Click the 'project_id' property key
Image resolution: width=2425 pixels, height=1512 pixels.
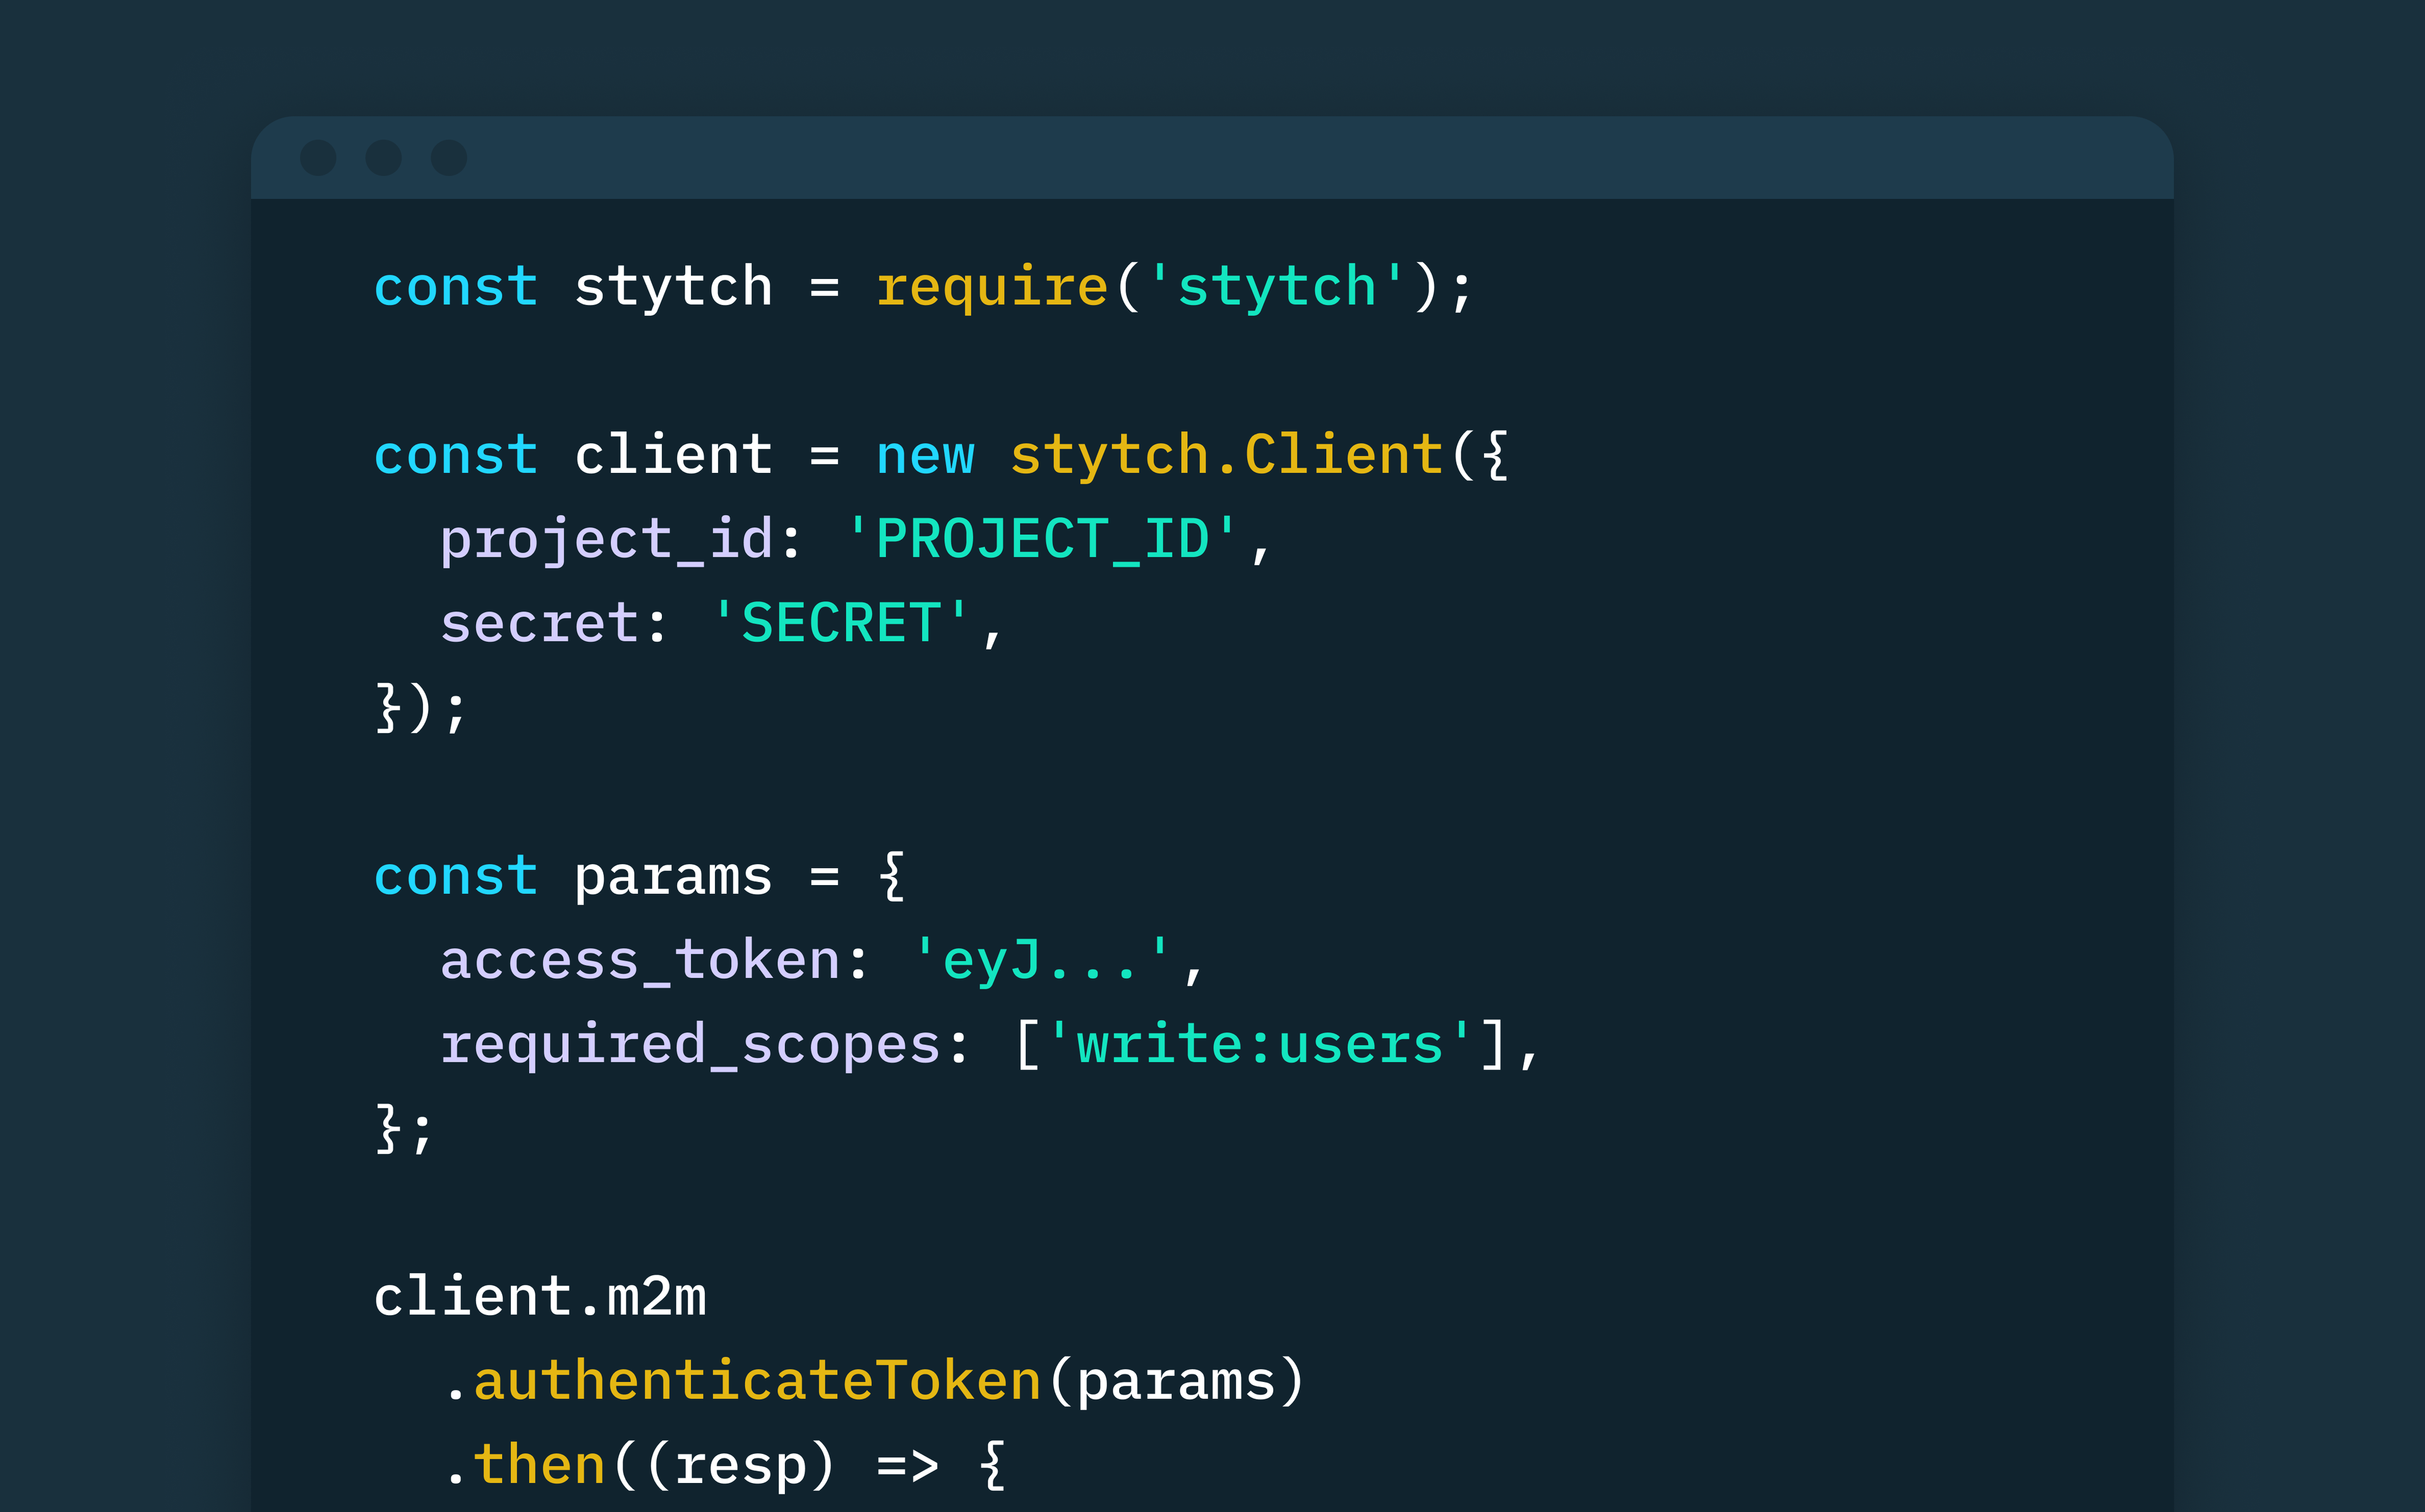(x=606, y=540)
